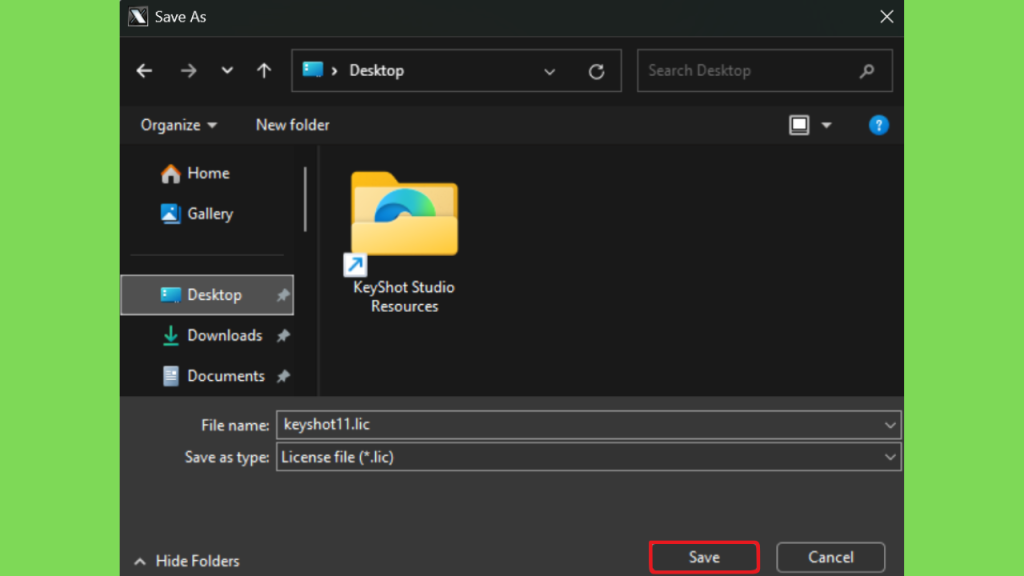Viewport: 1024px width, 576px height.
Task: Go back using the Back arrow
Action: click(x=144, y=71)
